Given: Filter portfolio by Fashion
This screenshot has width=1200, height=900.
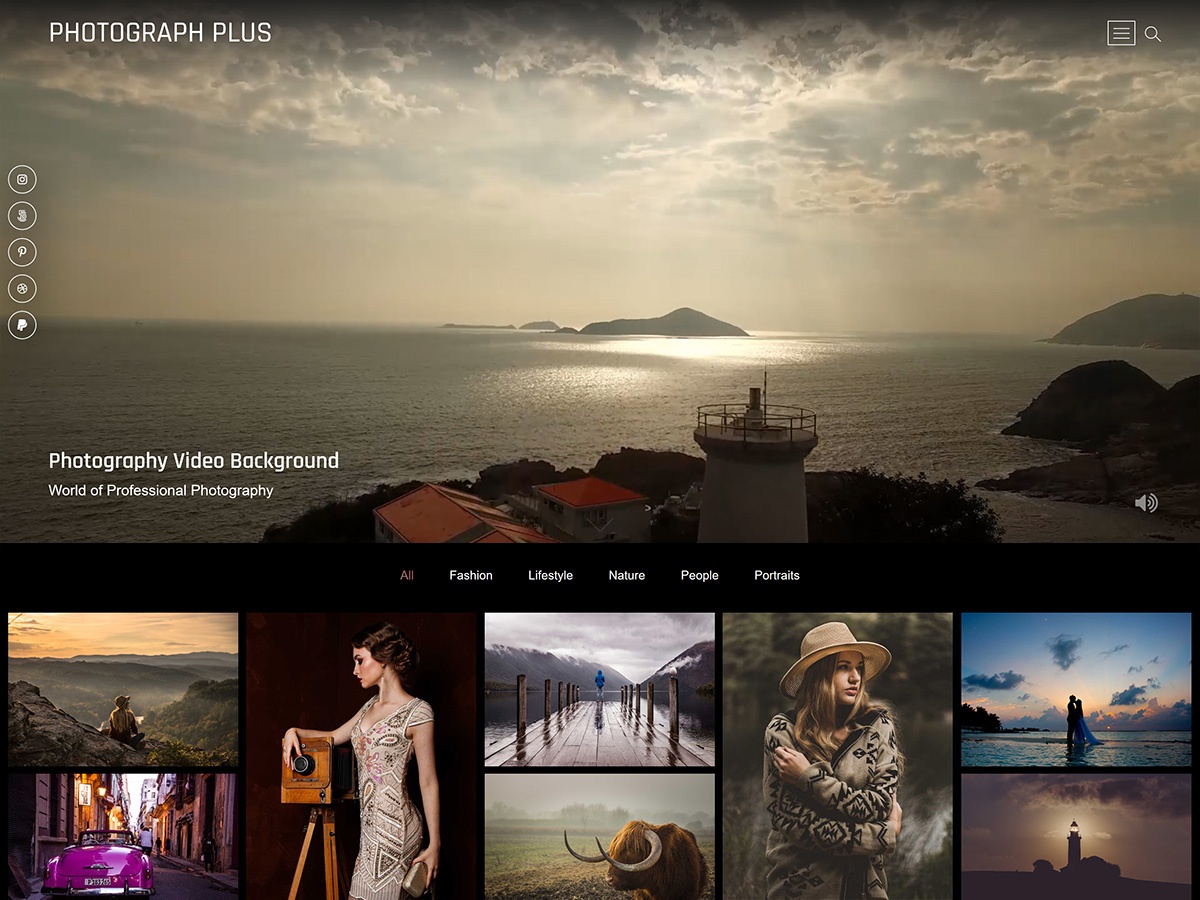Looking at the screenshot, I should point(471,576).
